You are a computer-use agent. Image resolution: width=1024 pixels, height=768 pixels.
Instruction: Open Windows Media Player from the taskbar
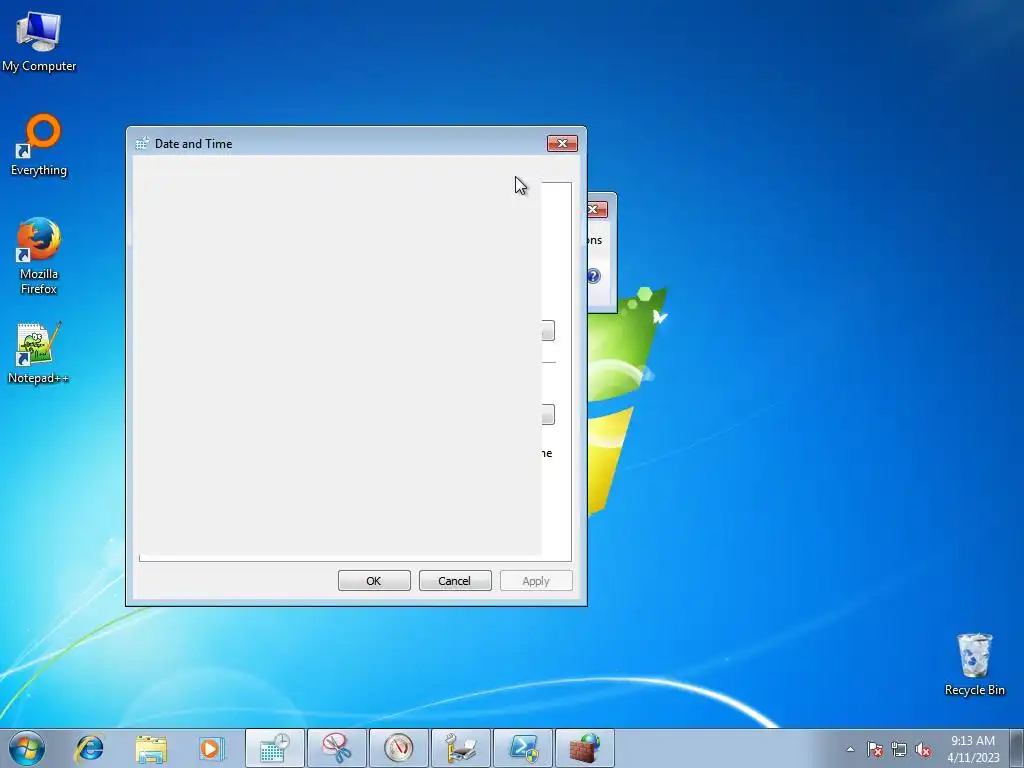tap(212, 748)
